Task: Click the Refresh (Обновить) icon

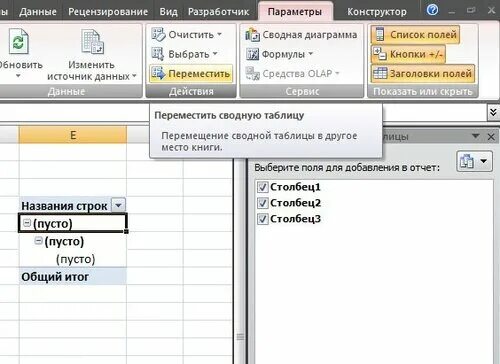Action: tap(19, 41)
